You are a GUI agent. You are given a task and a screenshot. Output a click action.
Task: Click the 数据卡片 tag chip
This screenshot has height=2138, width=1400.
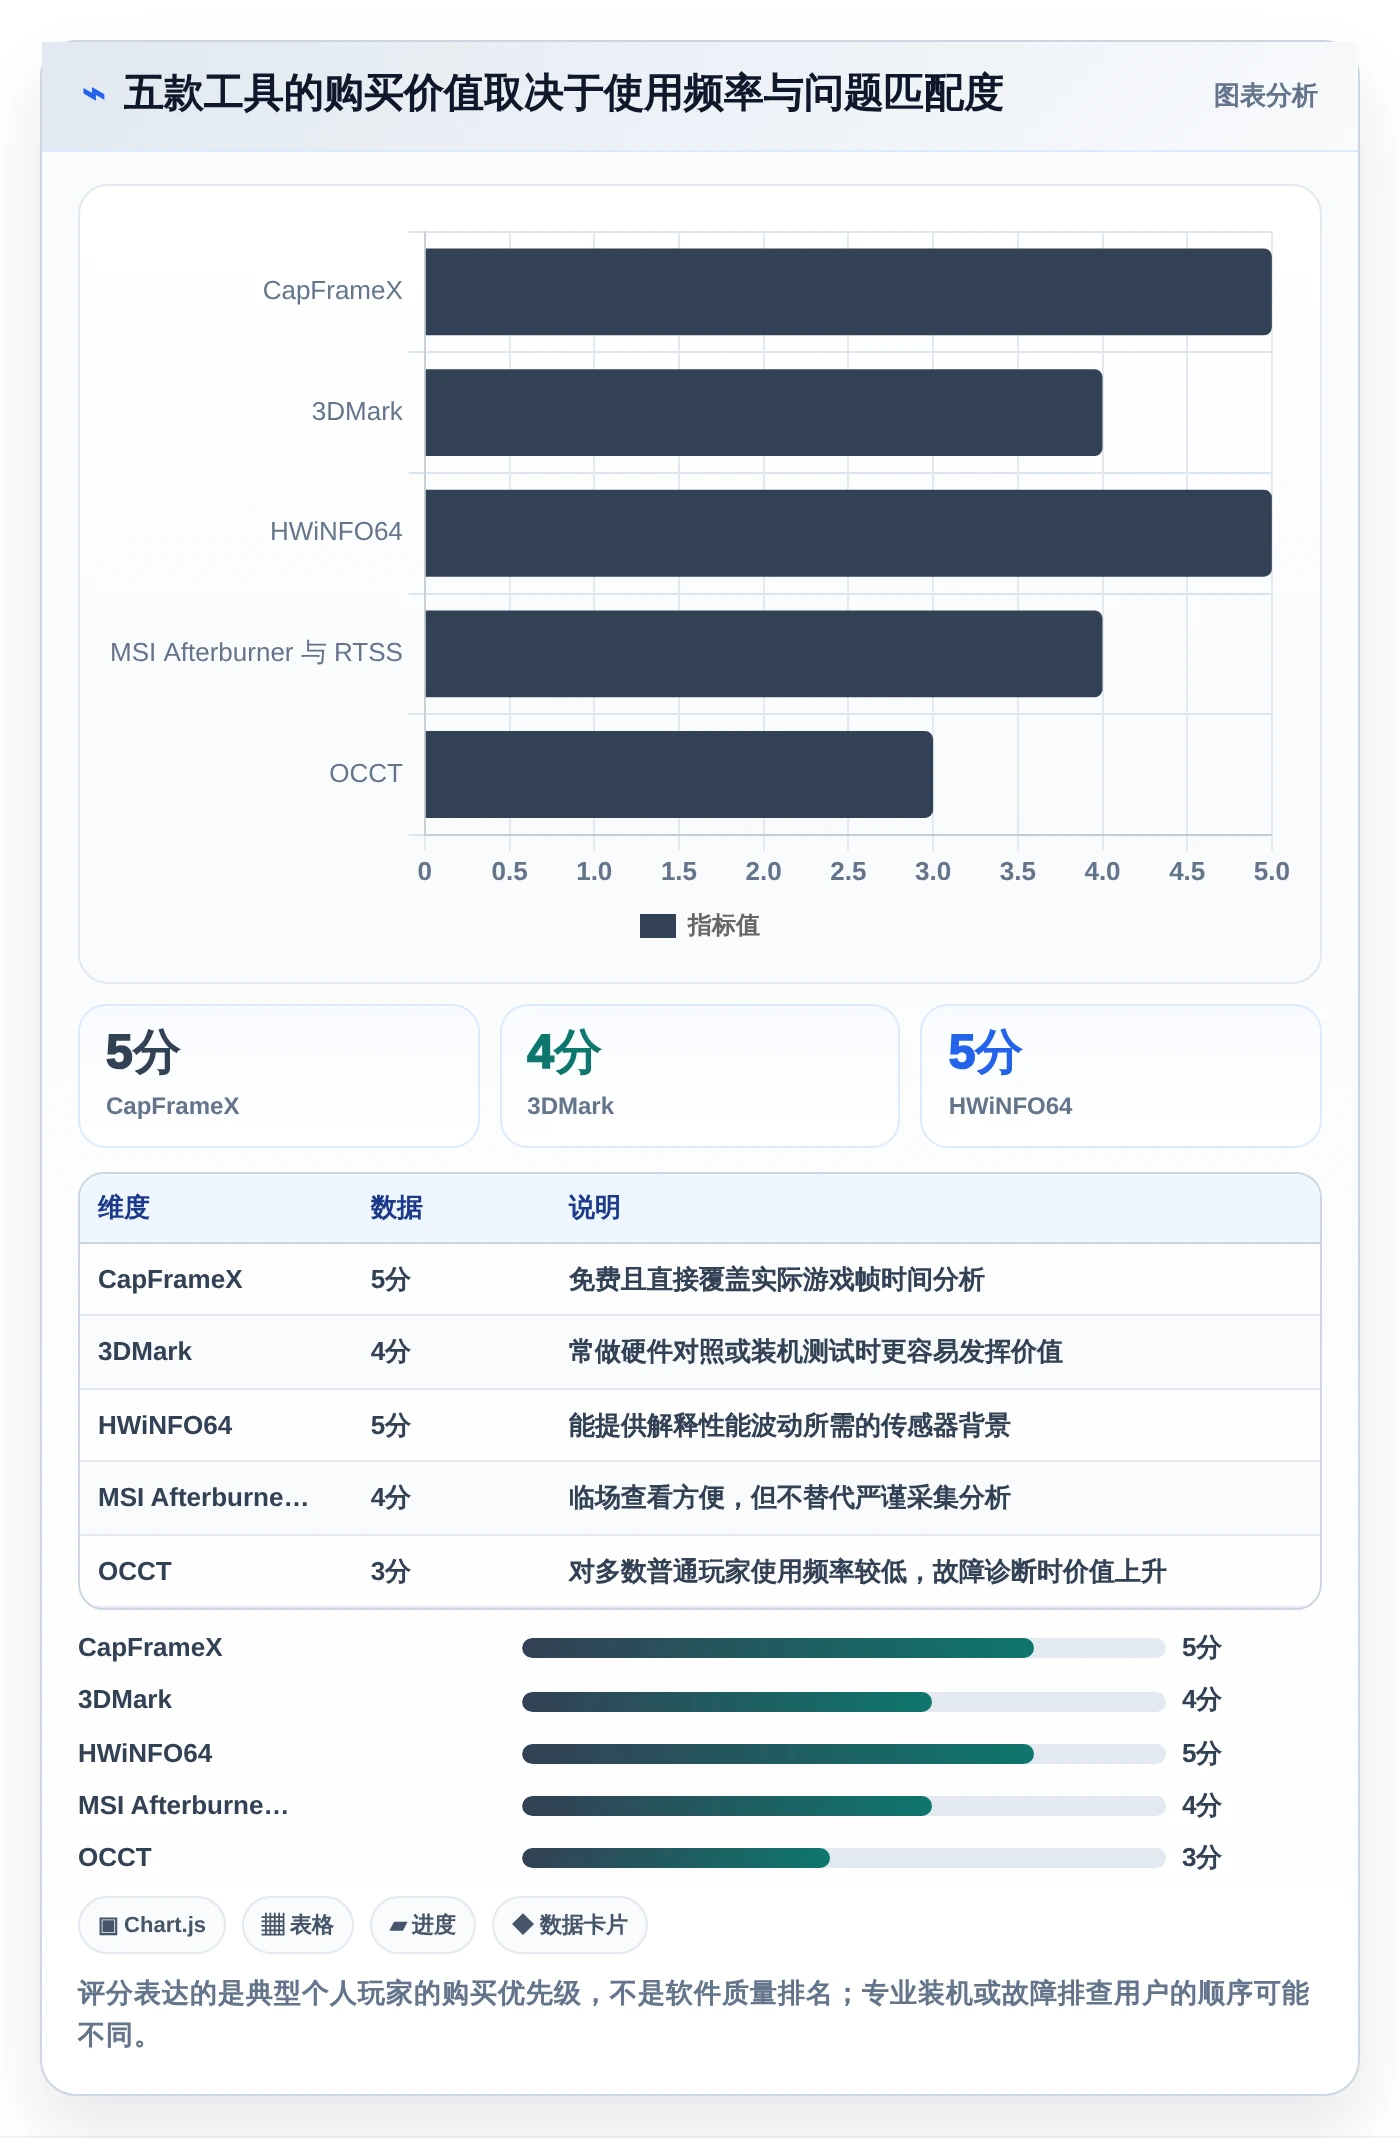(x=570, y=1925)
